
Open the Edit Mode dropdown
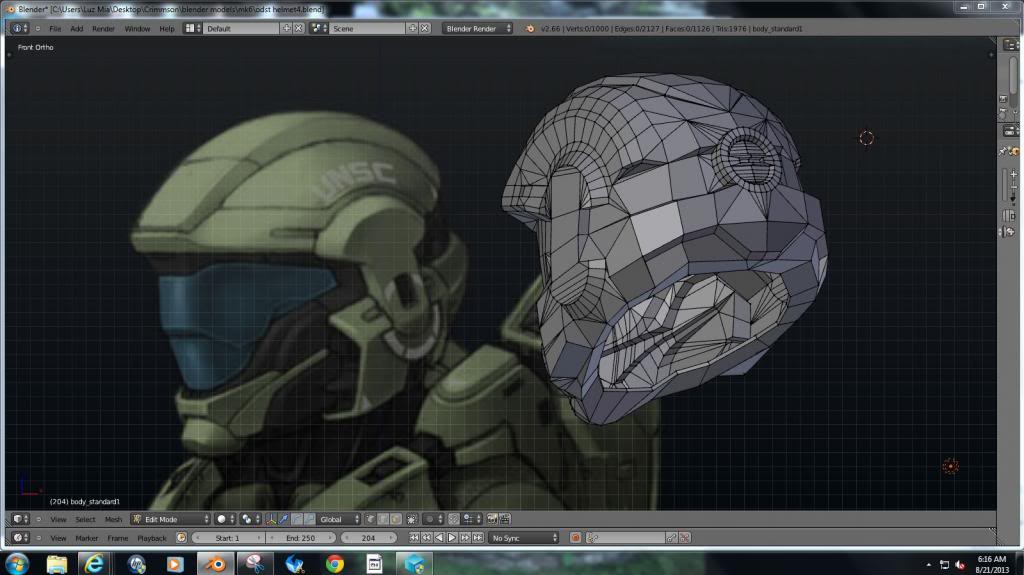point(171,519)
